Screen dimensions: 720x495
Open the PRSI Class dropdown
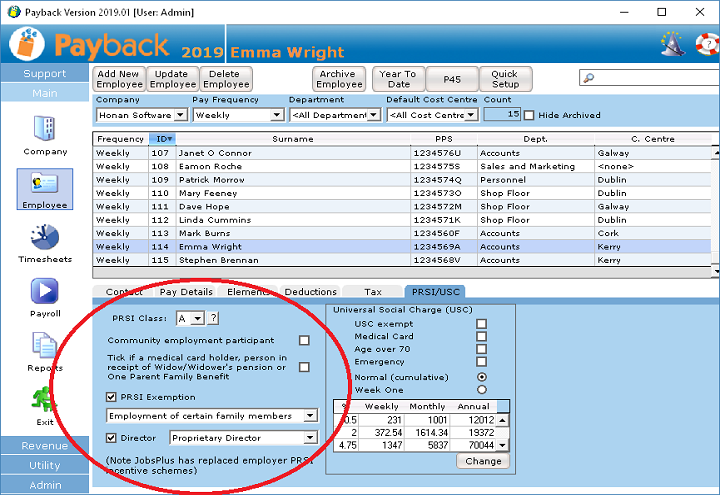[x=197, y=318]
